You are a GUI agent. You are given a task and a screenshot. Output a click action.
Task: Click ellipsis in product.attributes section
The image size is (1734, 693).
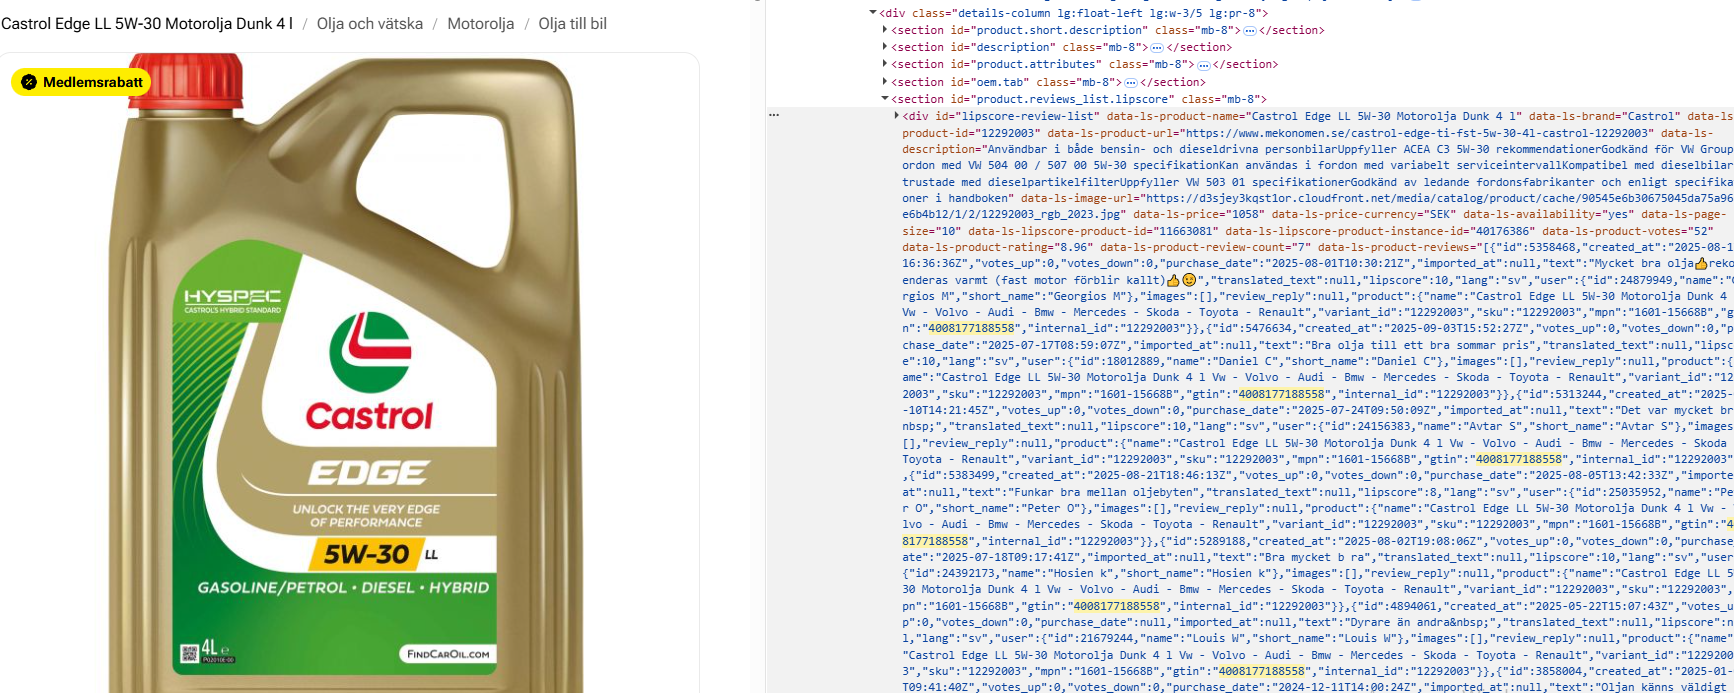coord(1203,65)
